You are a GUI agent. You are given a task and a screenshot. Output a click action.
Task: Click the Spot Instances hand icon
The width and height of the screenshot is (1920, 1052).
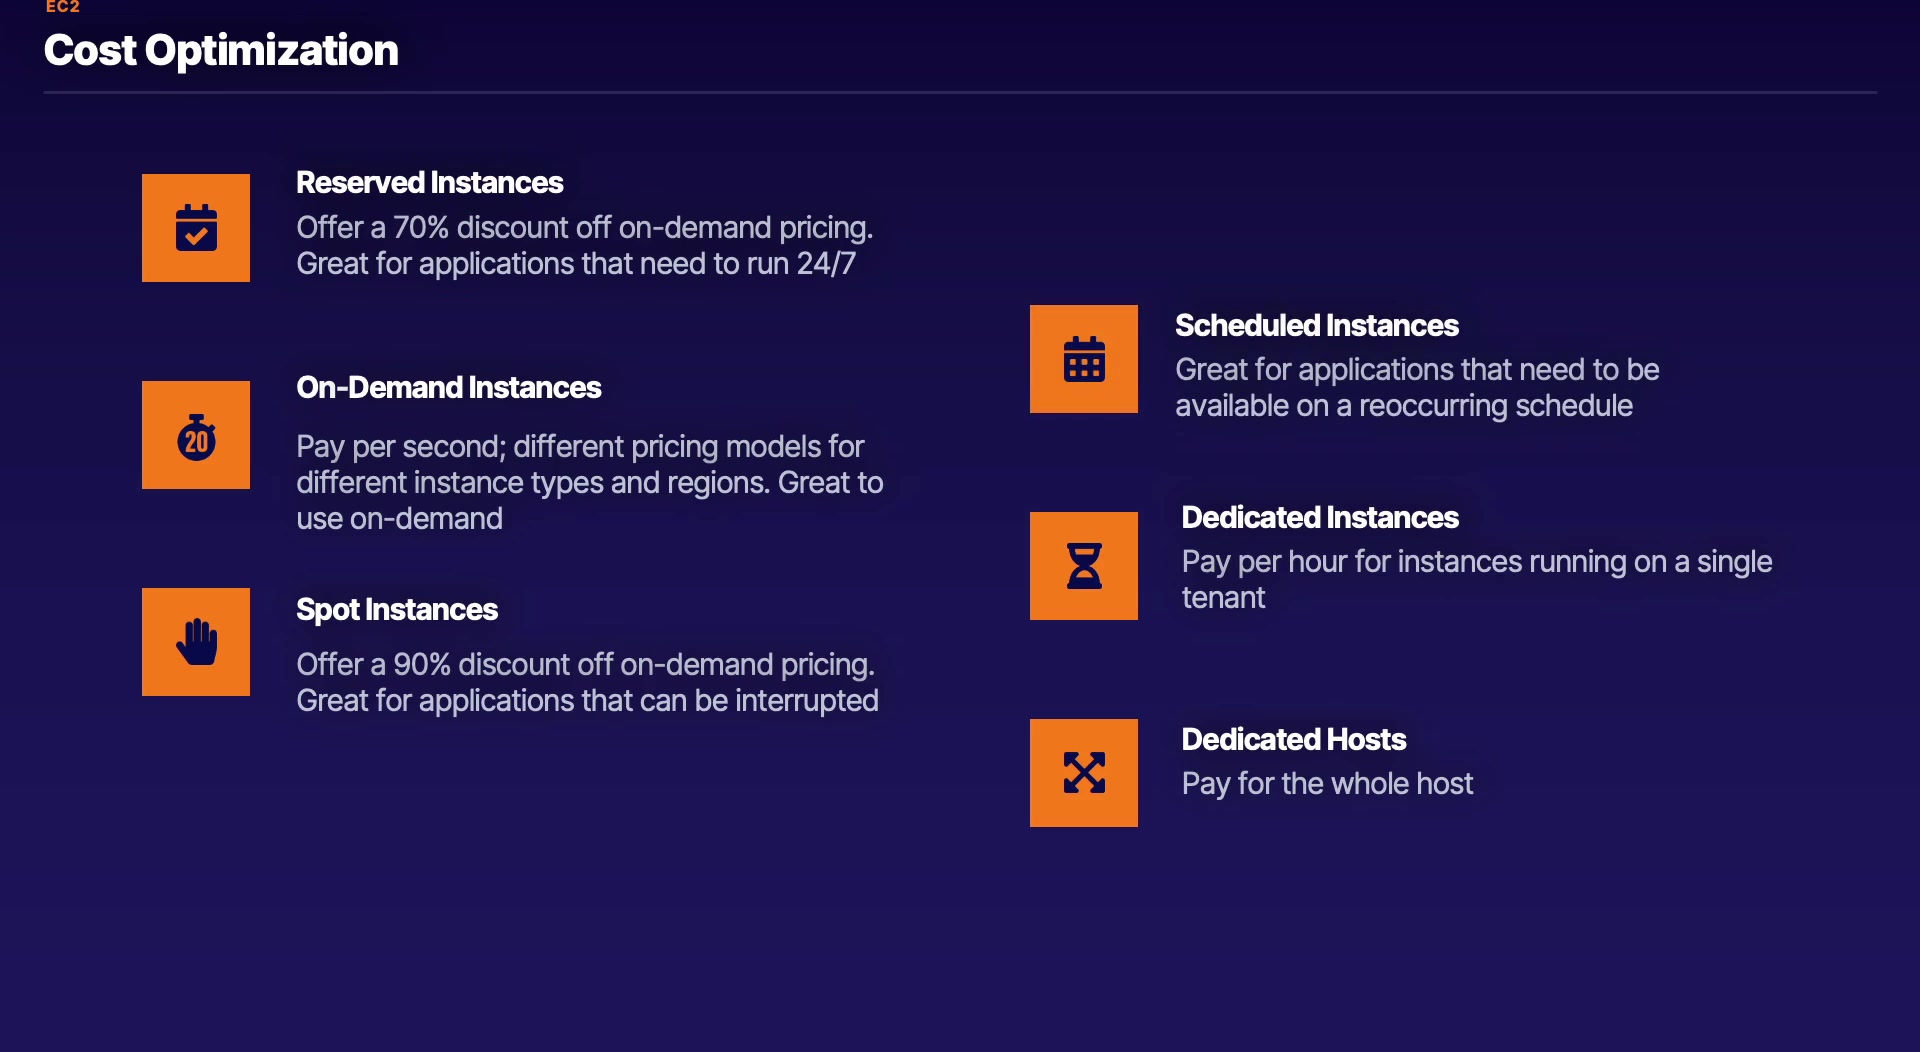pyautogui.click(x=196, y=642)
